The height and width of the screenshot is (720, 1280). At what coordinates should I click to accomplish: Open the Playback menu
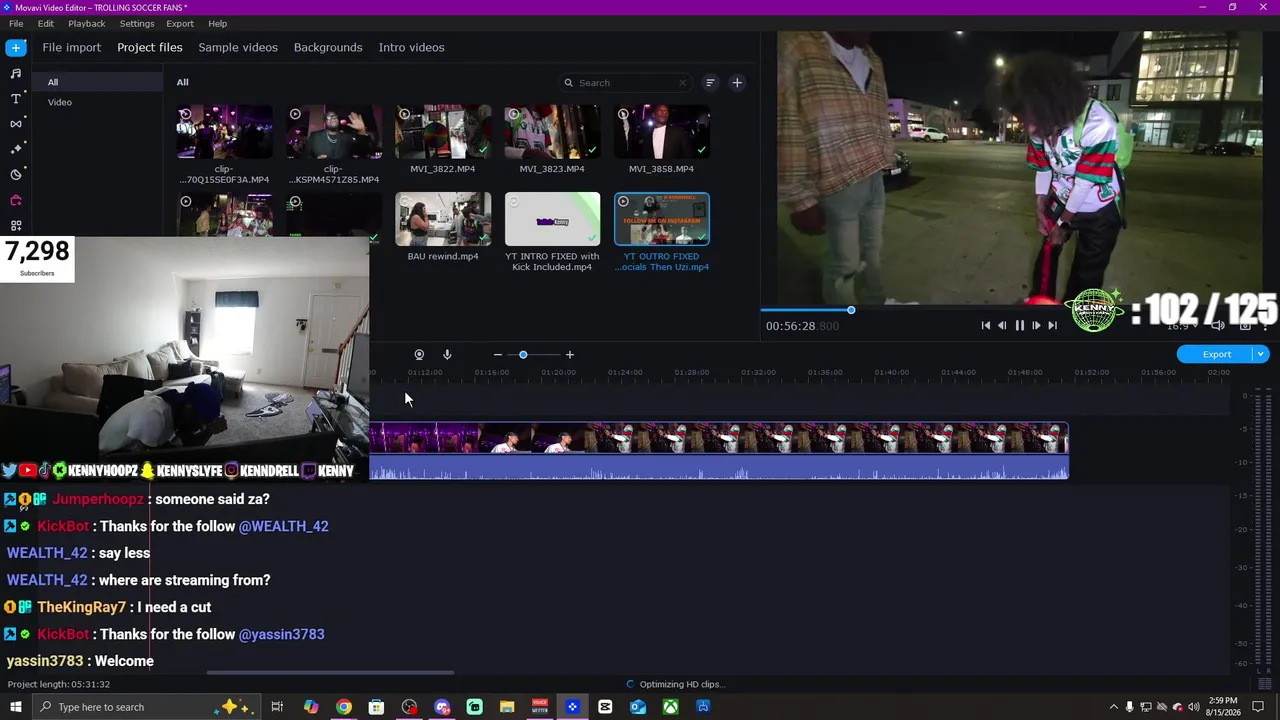coord(87,23)
